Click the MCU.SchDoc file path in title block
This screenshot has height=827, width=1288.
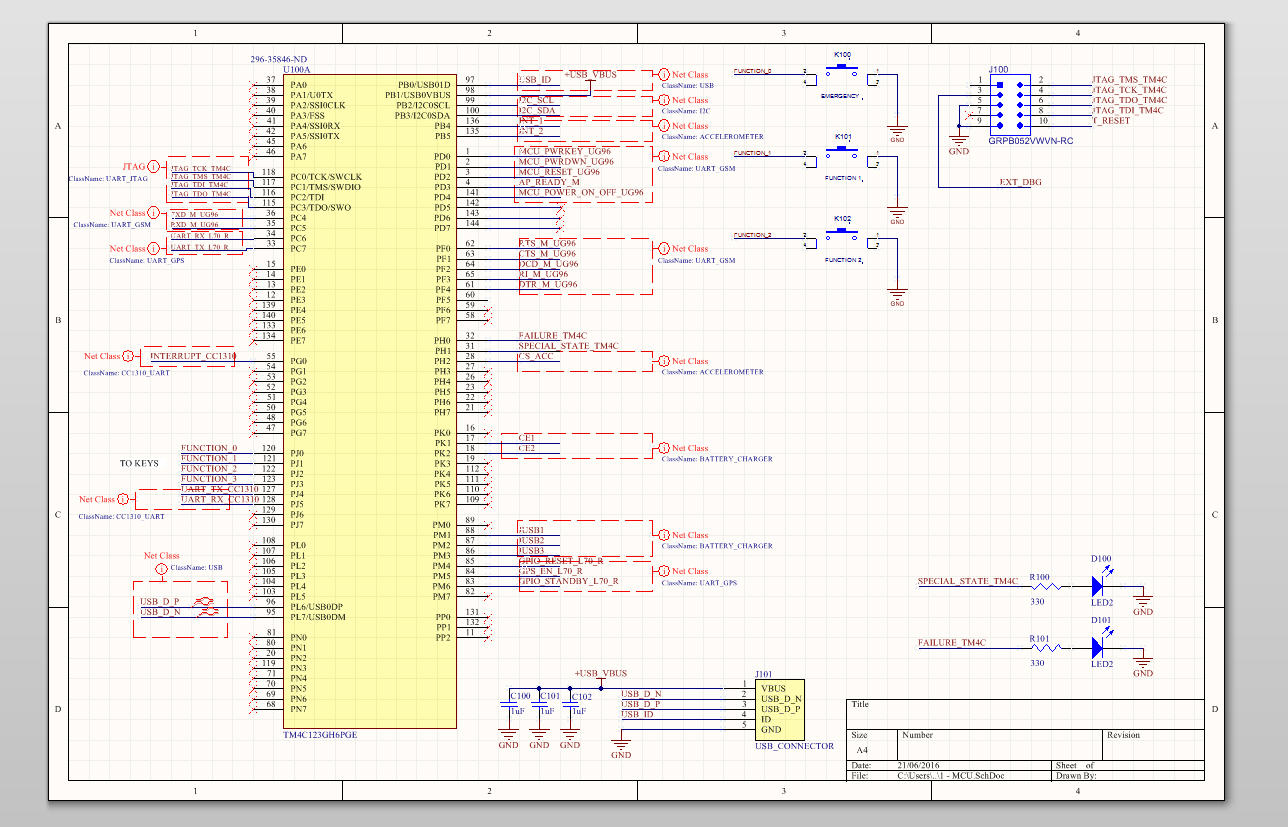949,775
